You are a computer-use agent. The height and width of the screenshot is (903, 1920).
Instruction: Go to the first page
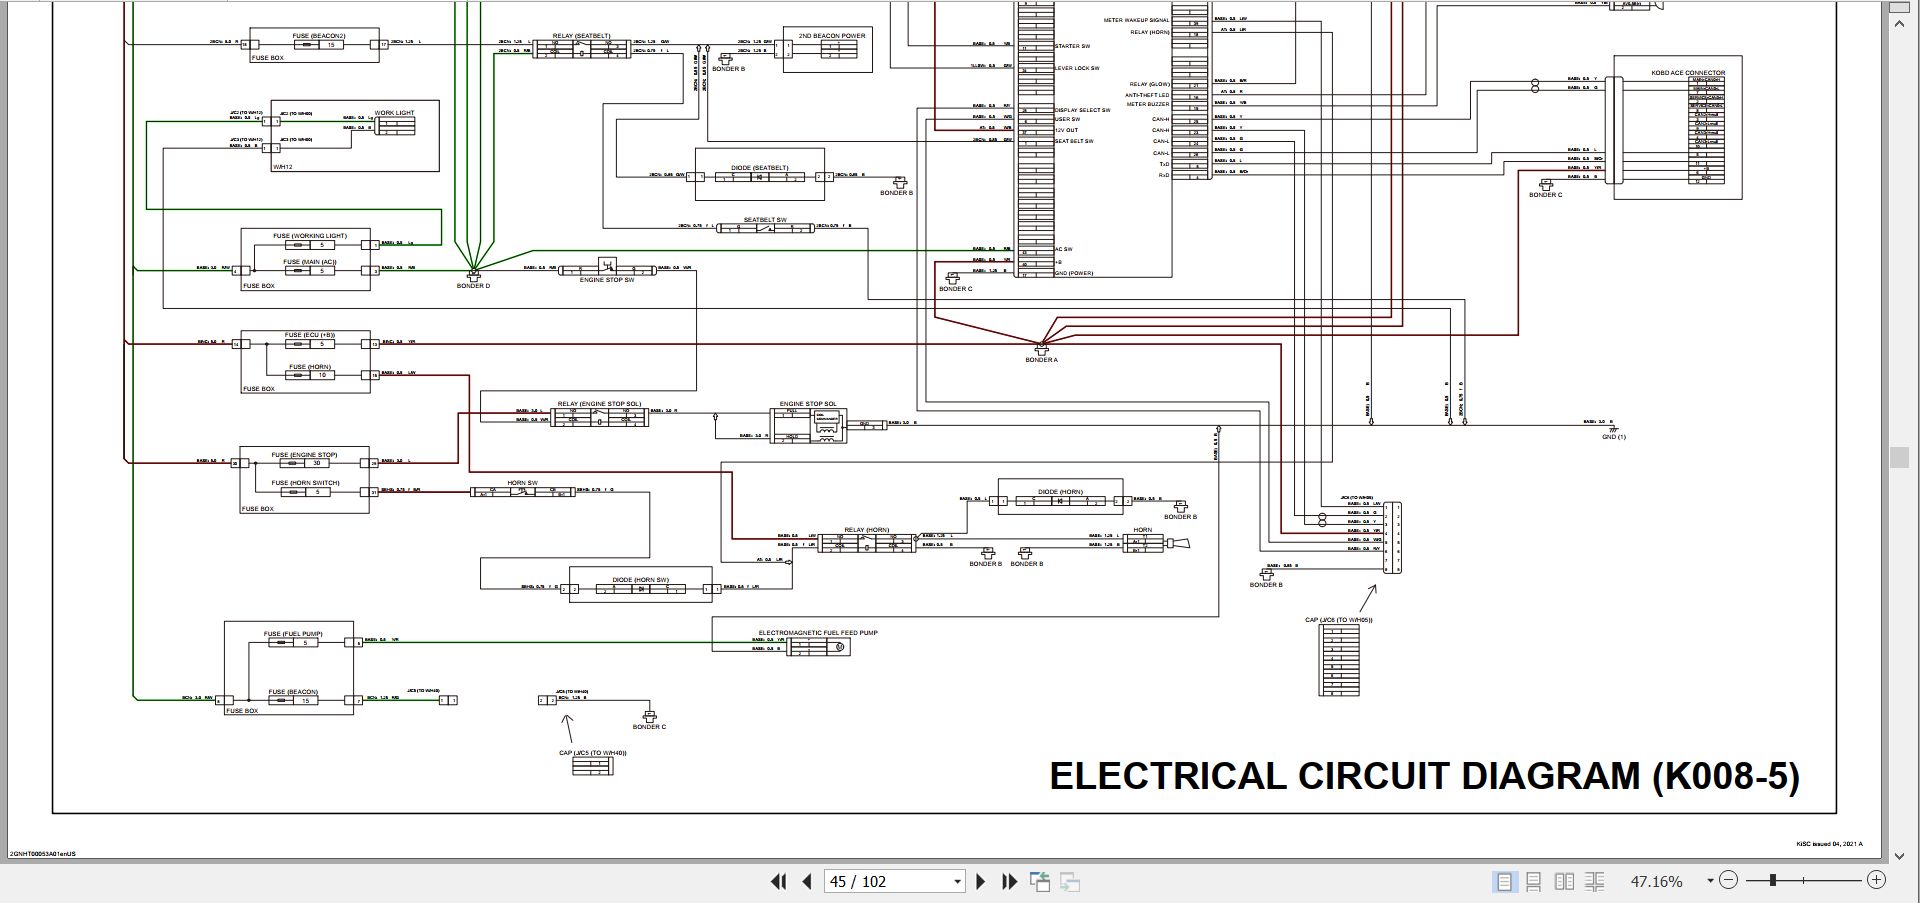coord(778,881)
